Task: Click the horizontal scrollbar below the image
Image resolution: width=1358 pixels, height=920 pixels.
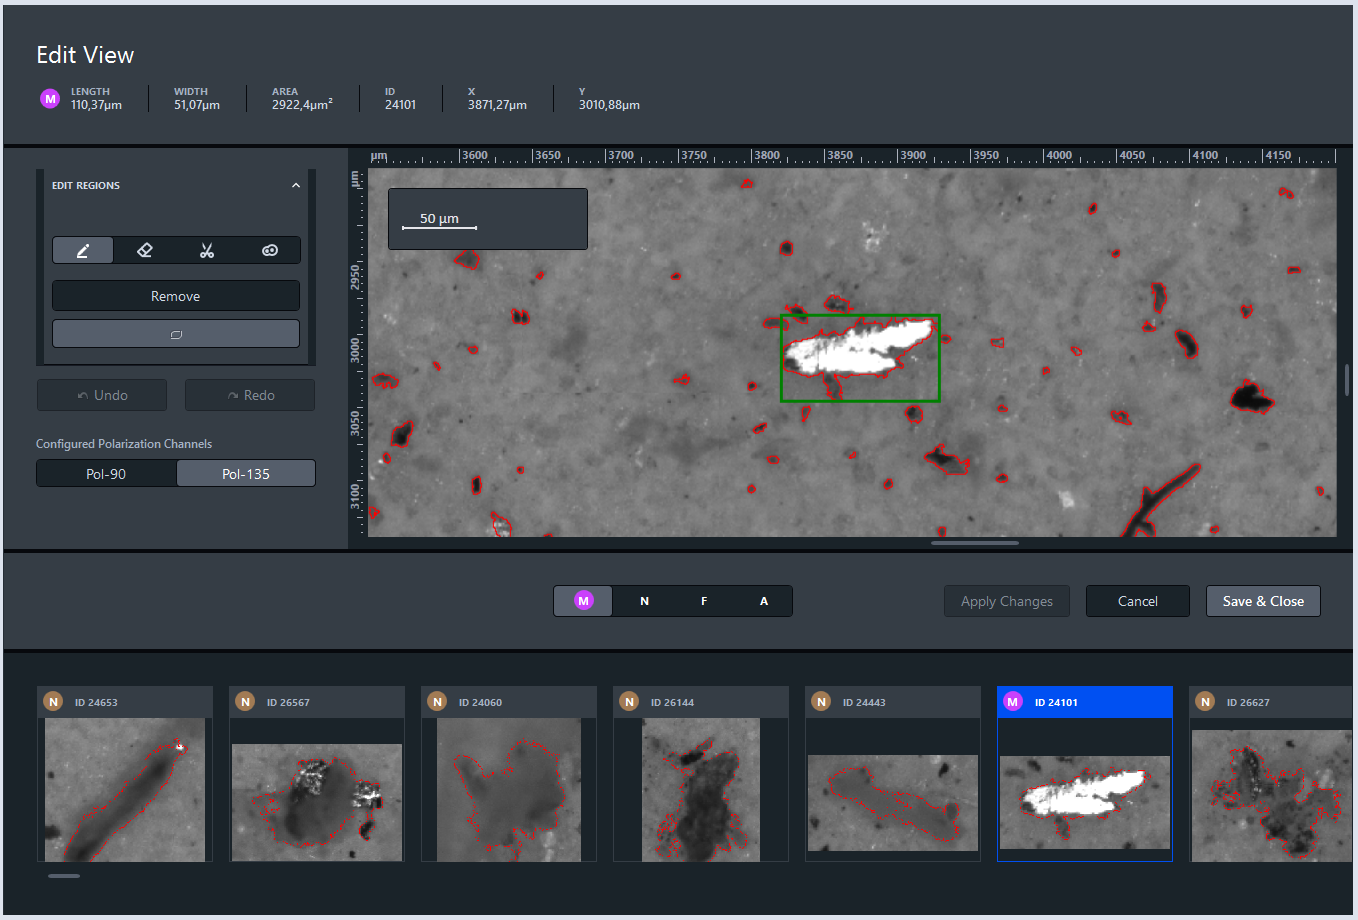Action: click(974, 543)
